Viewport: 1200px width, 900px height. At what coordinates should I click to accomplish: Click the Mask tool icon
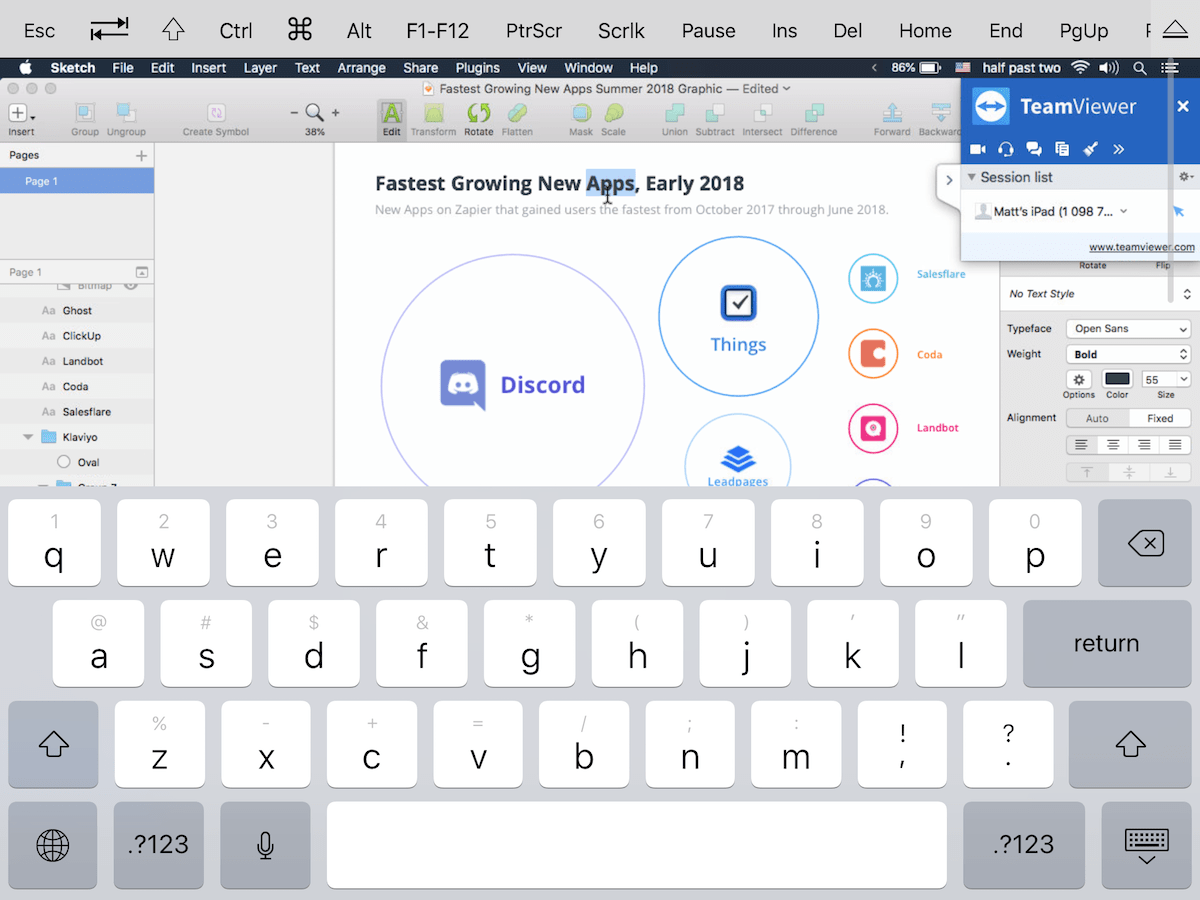coord(581,118)
